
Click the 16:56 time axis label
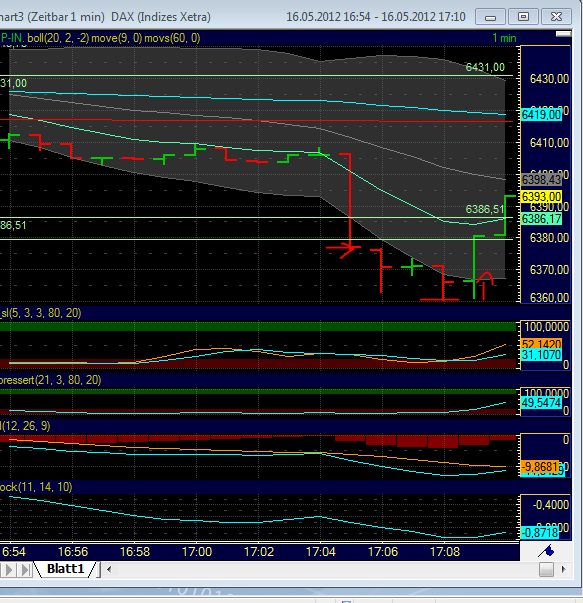73,552
